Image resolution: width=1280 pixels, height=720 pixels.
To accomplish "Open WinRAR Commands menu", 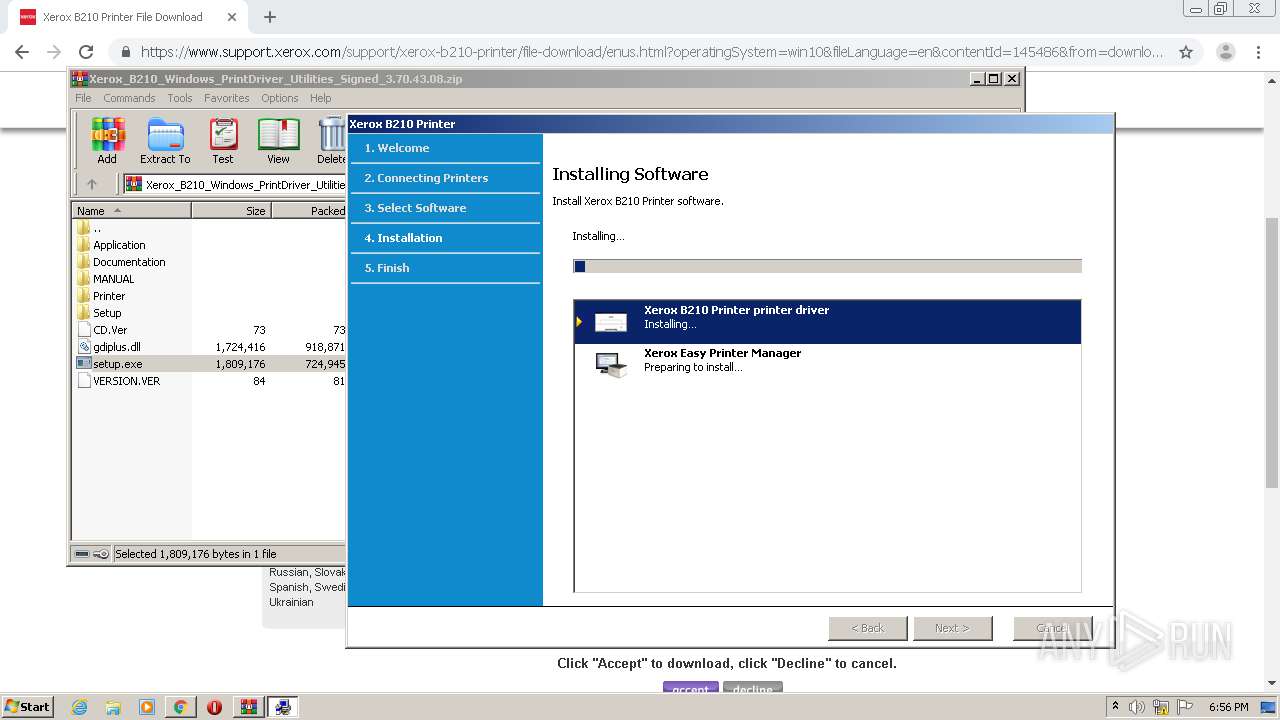I will click(x=129, y=98).
